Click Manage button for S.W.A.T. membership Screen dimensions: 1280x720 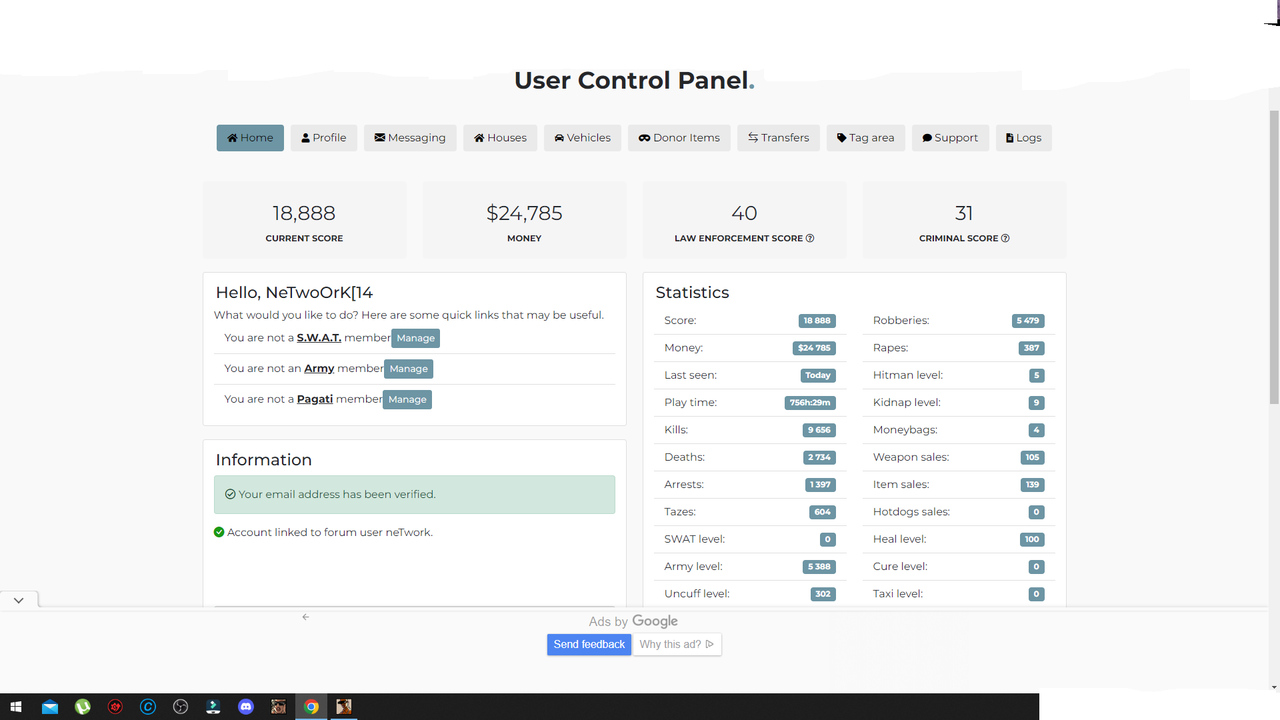click(x=415, y=338)
